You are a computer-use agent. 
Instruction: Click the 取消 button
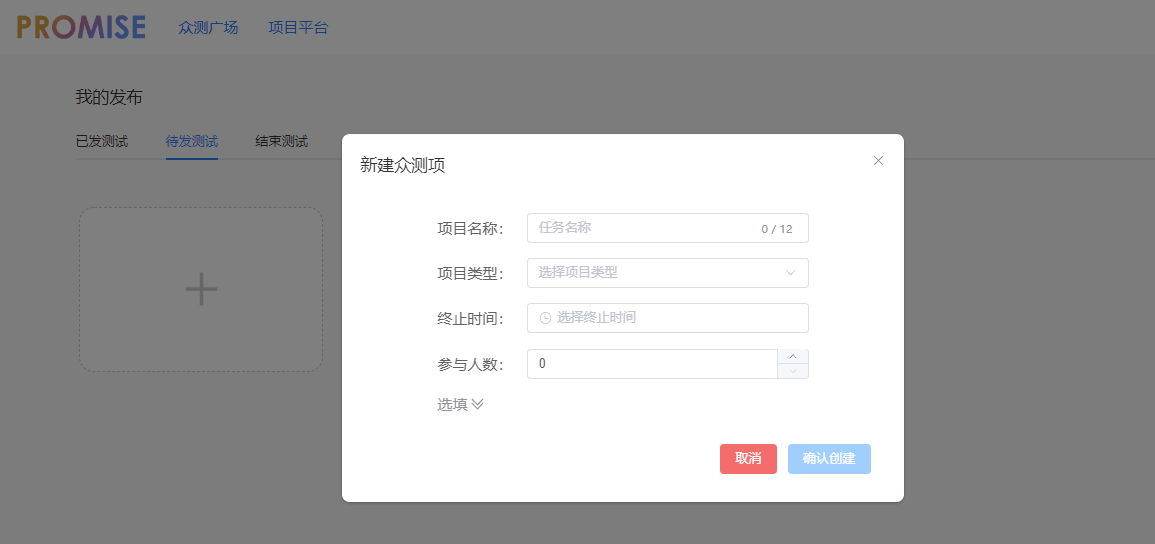748,459
